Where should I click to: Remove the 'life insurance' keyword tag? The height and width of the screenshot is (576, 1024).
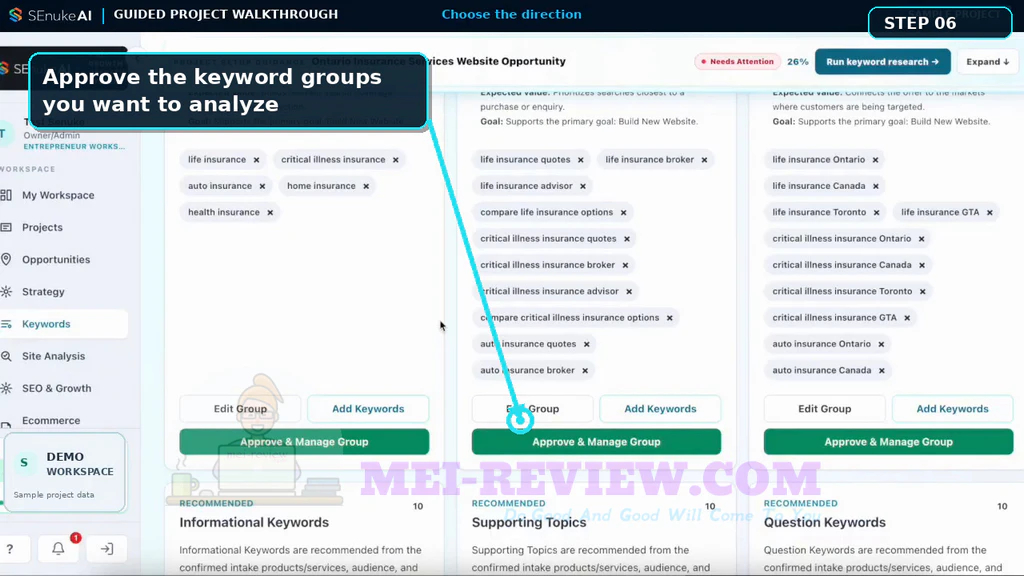point(257,160)
